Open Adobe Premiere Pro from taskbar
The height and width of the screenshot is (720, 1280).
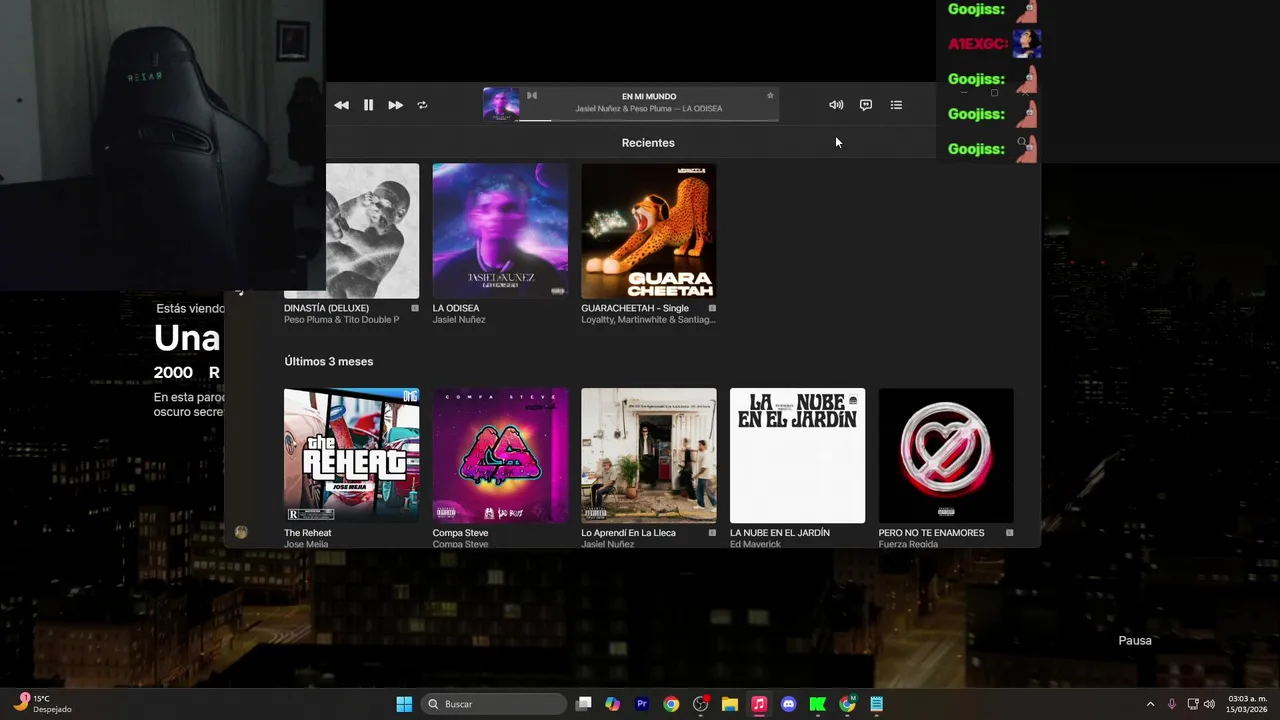642,704
